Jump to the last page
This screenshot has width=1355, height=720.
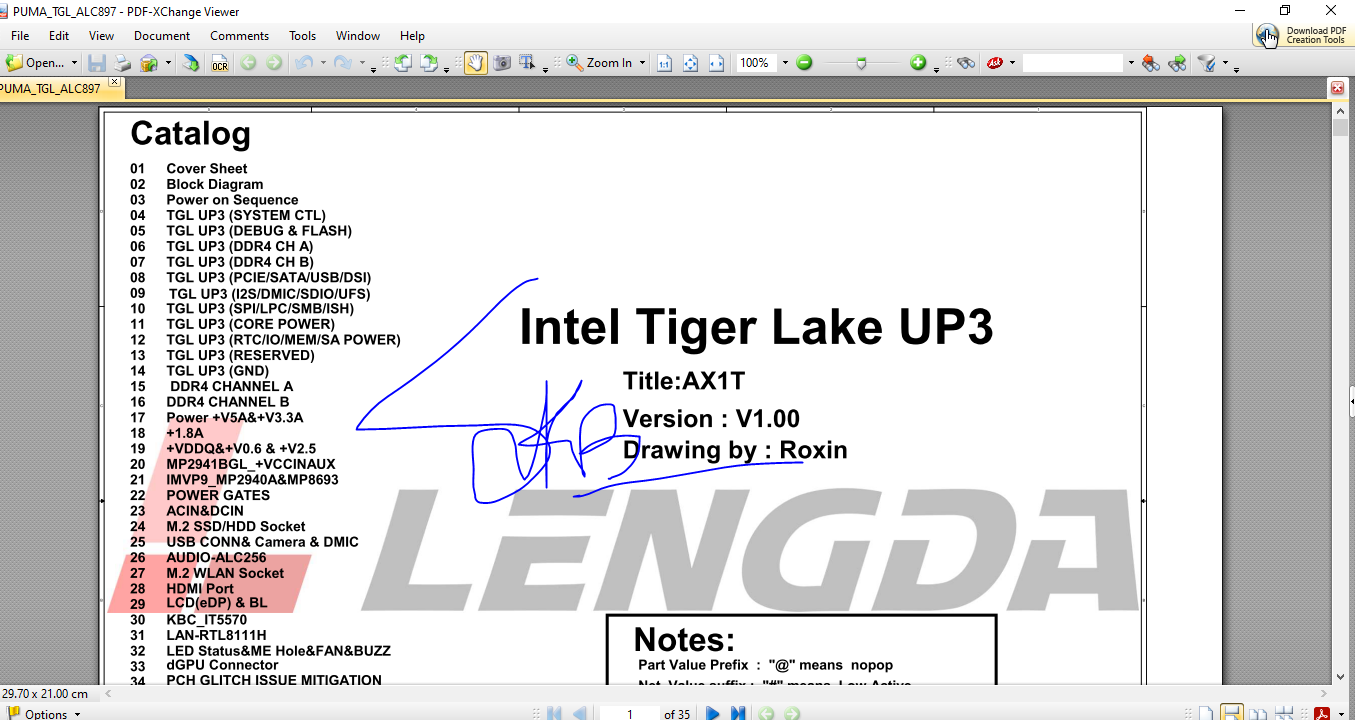point(738,714)
